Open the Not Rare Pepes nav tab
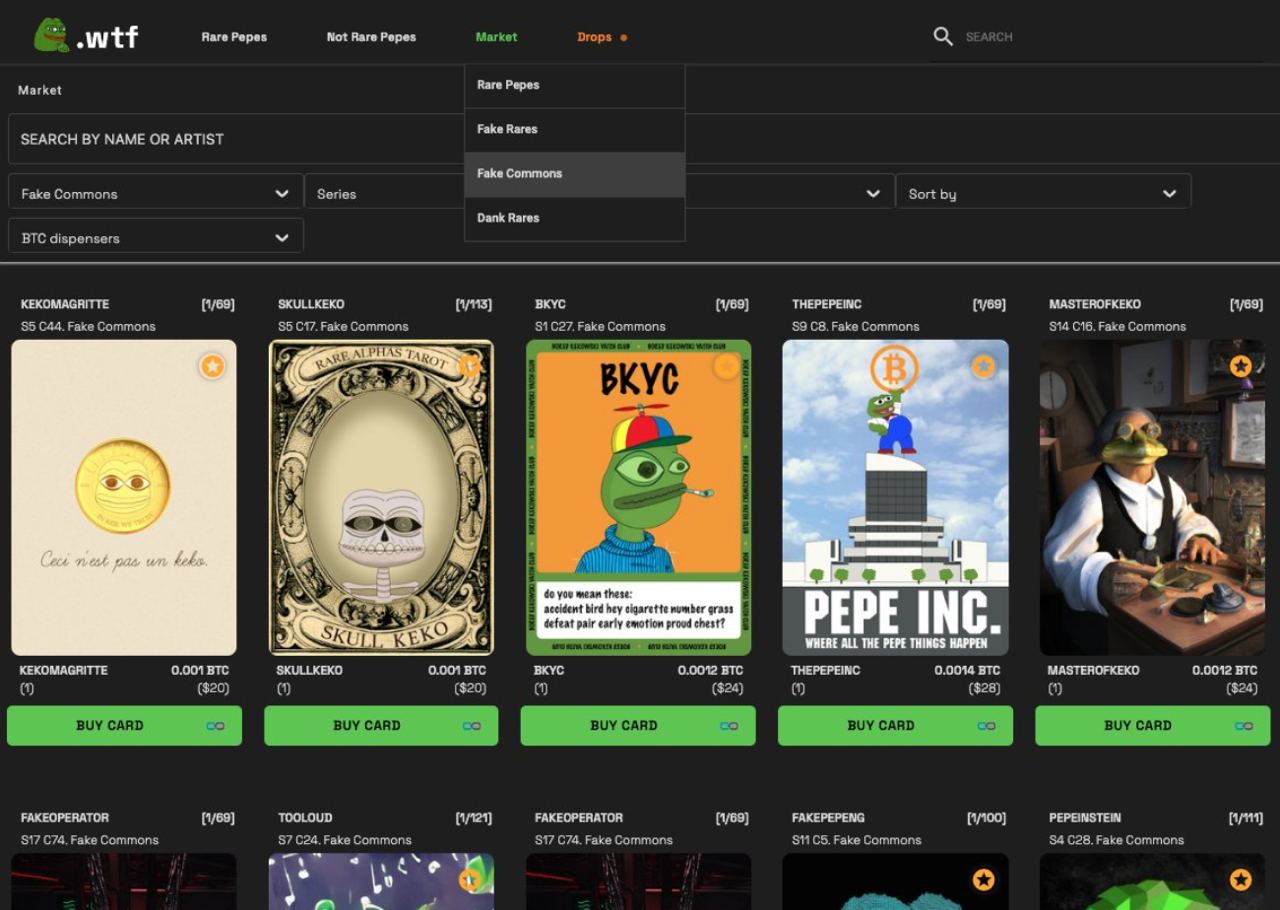Viewport: 1280px width, 910px height. tap(371, 37)
